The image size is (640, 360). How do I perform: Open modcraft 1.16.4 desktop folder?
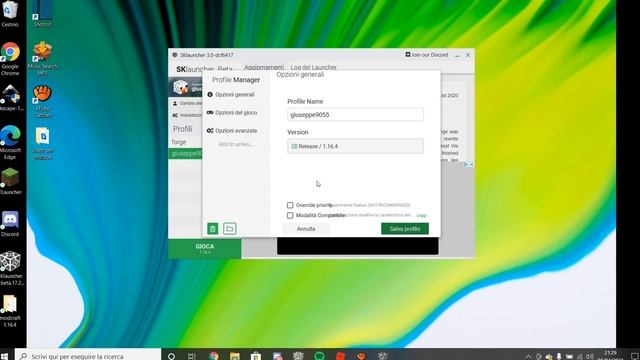pyautogui.click(x=10, y=311)
